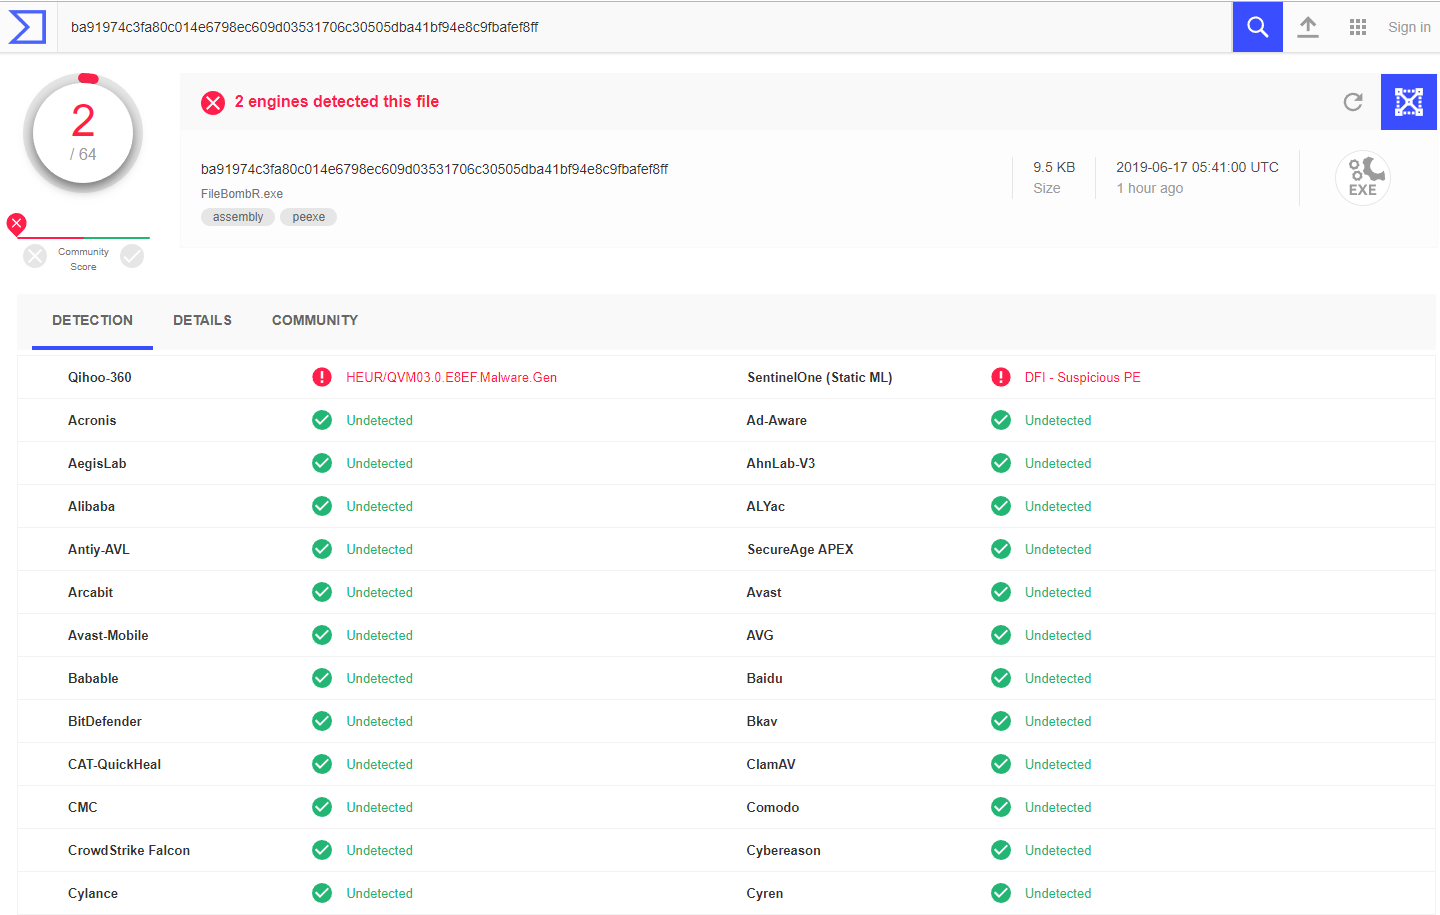This screenshot has height=915, width=1440.
Task: Click the 9.5 KB size value
Action: click(1054, 167)
